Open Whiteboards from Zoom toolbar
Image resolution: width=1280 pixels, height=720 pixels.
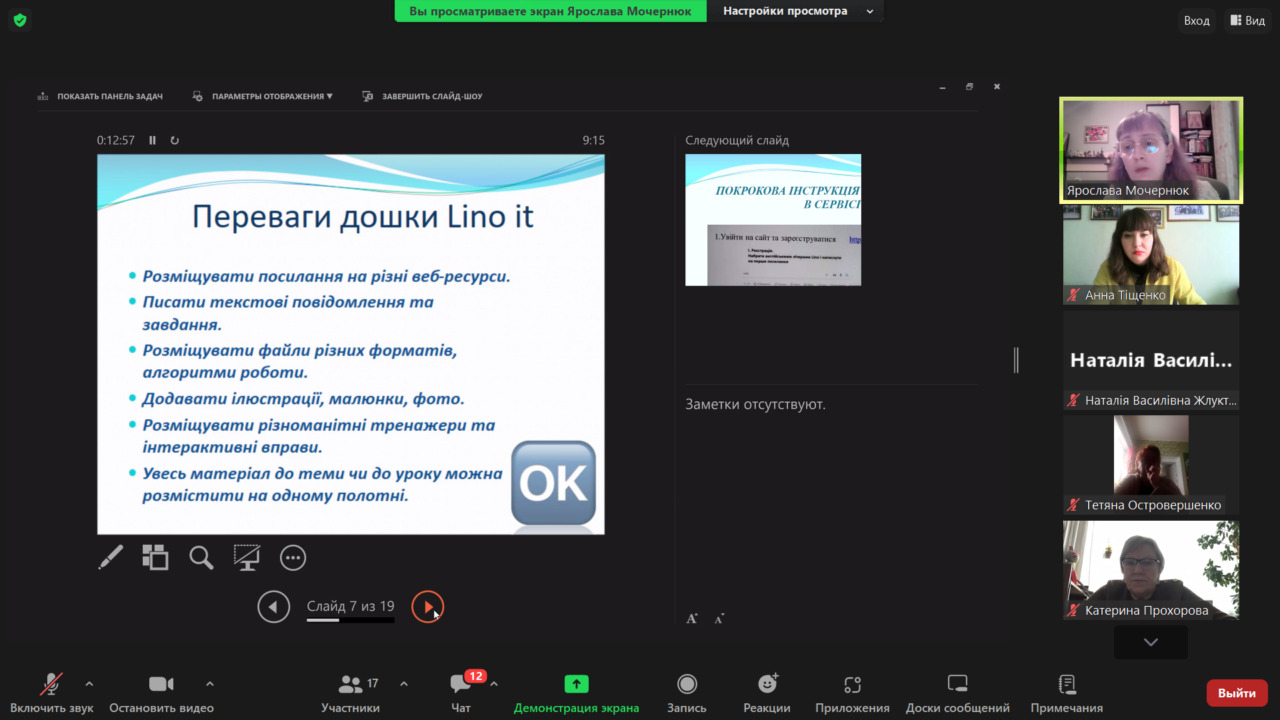coord(957,692)
